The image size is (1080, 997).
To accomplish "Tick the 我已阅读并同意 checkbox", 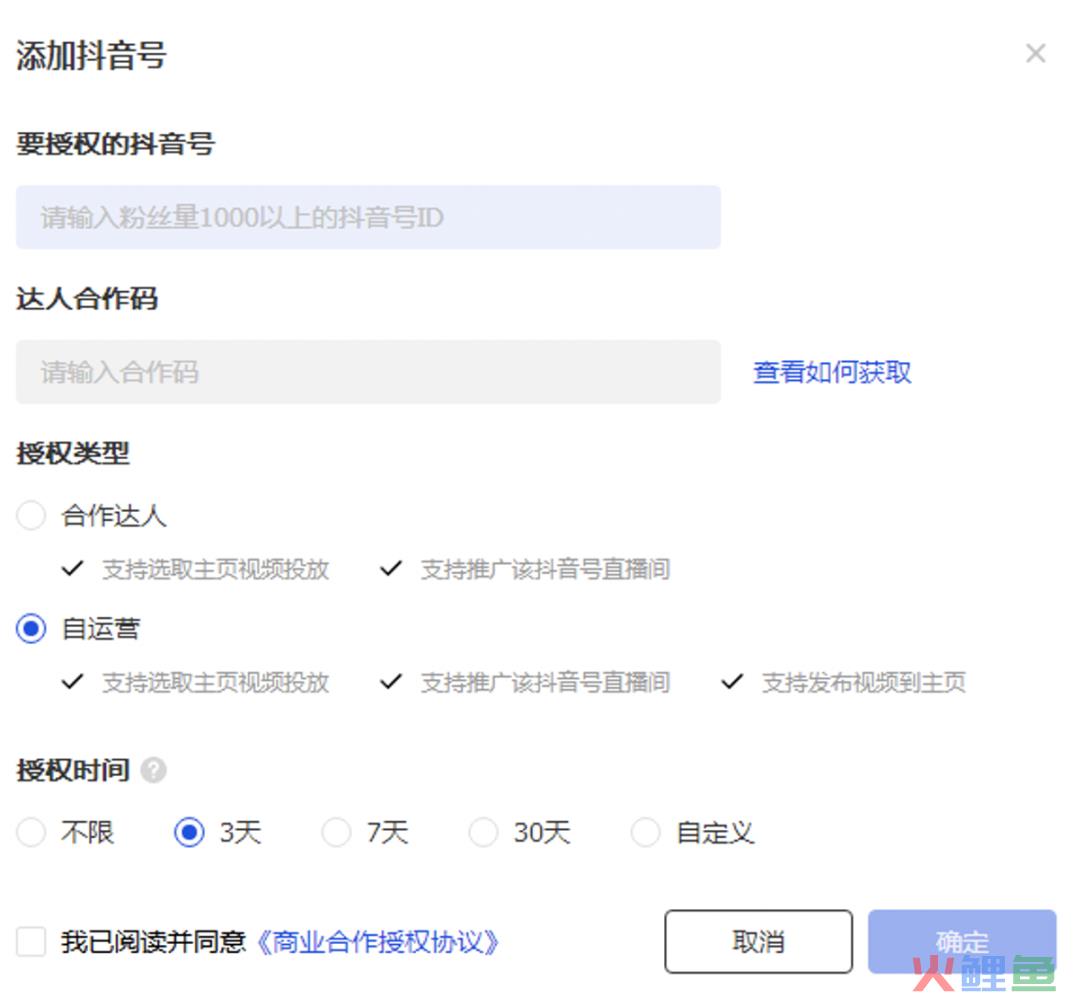I will click(x=31, y=941).
